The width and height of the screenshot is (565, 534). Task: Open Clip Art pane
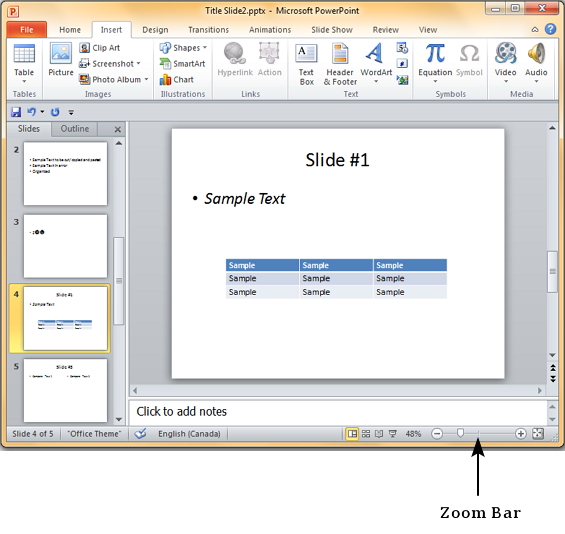(x=99, y=48)
